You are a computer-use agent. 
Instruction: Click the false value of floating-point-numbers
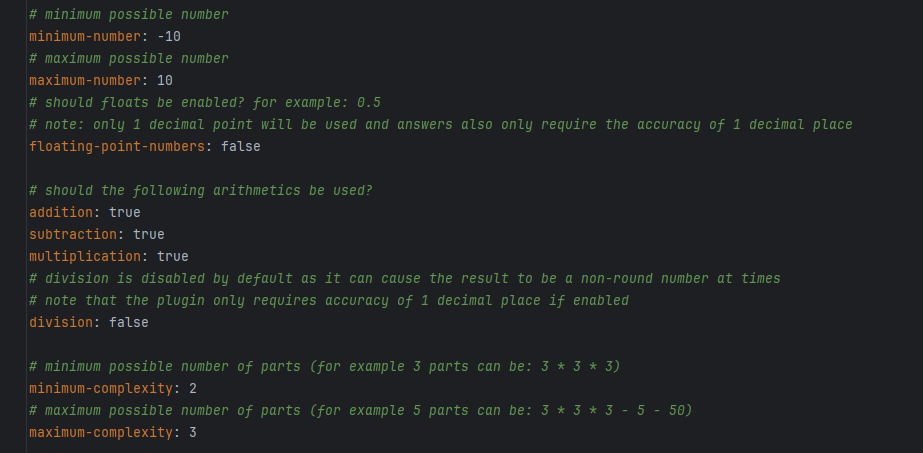241,146
